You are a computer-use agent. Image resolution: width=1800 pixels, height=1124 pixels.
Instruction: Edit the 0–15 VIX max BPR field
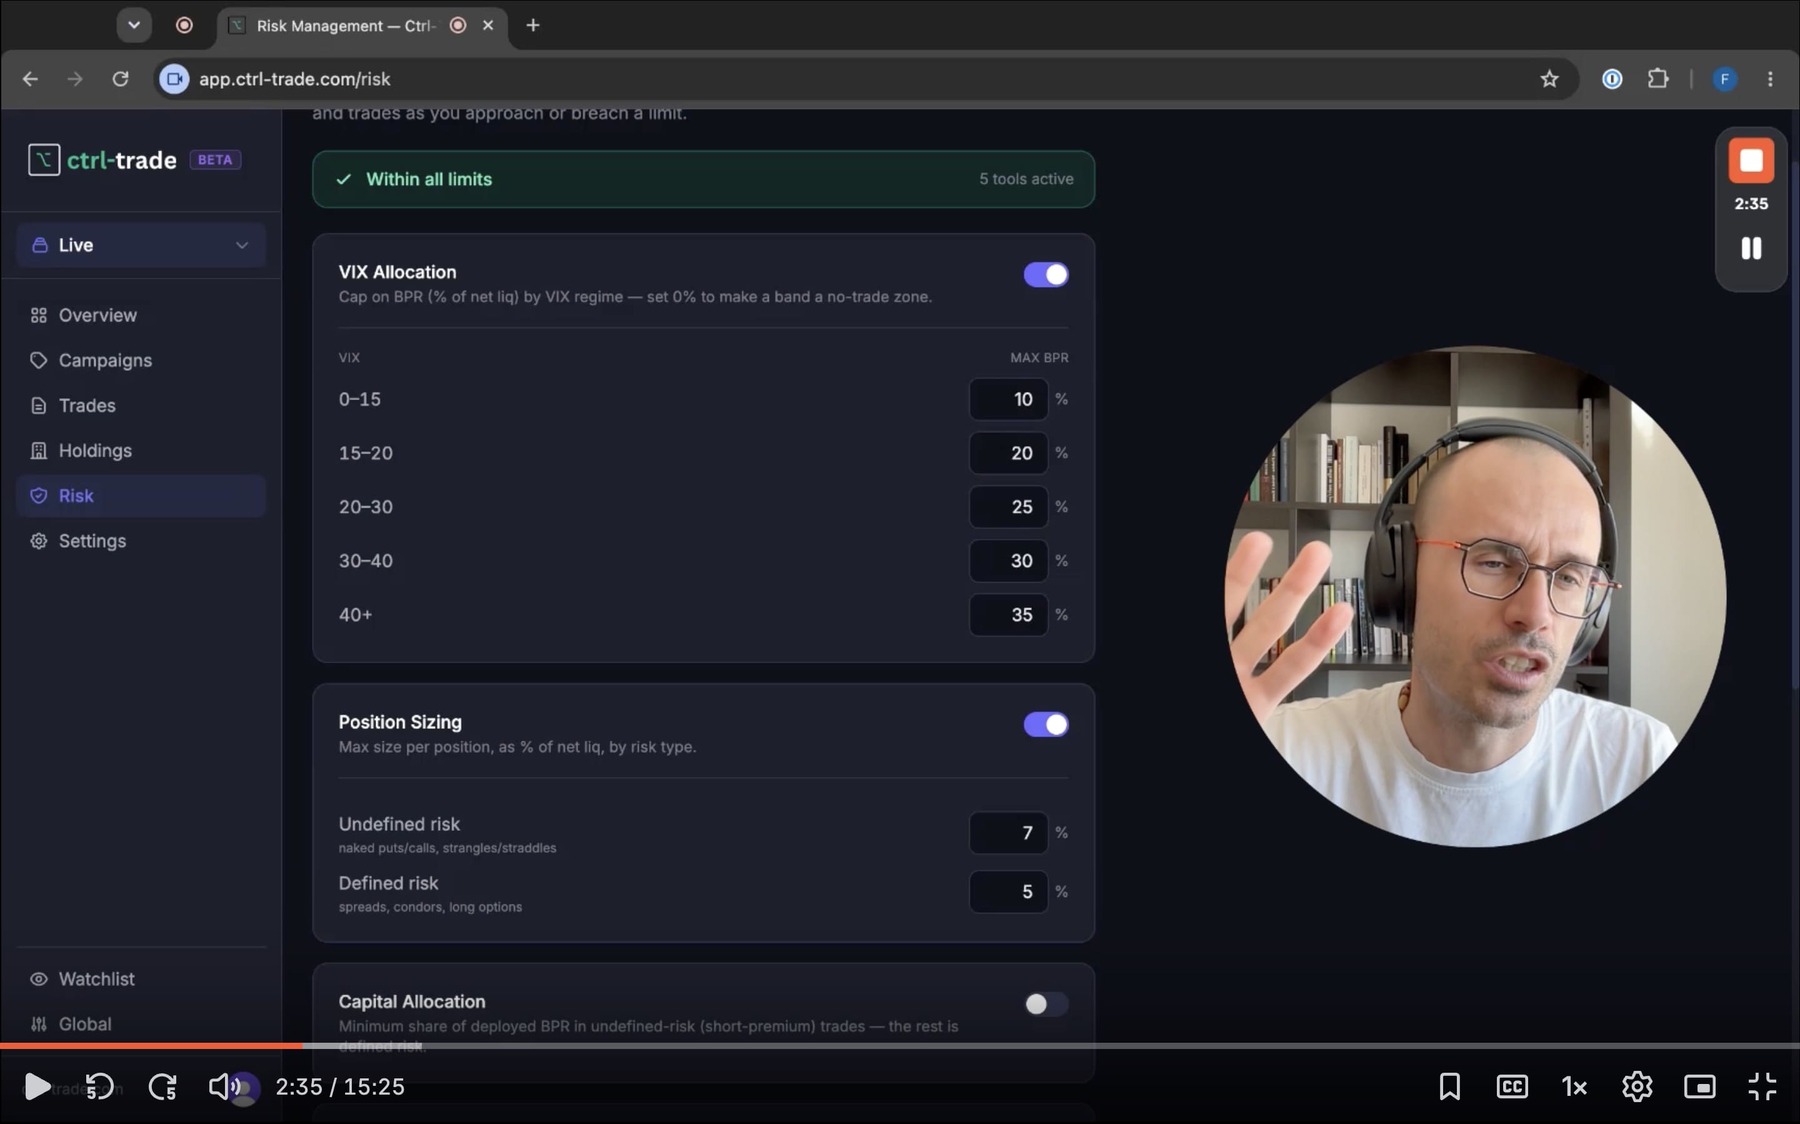[x=1008, y=399]
